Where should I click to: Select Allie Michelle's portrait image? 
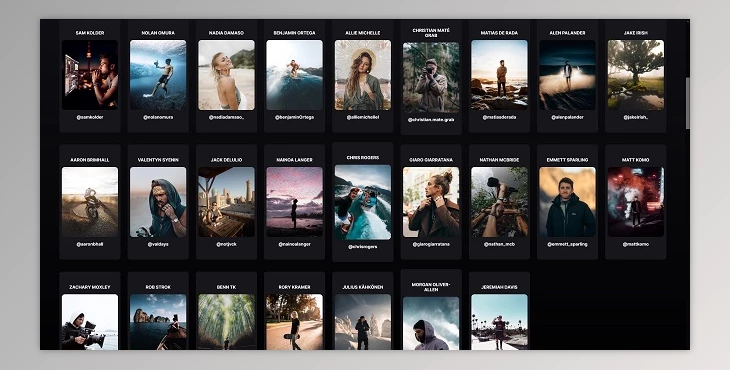click(x=363, y=75)
